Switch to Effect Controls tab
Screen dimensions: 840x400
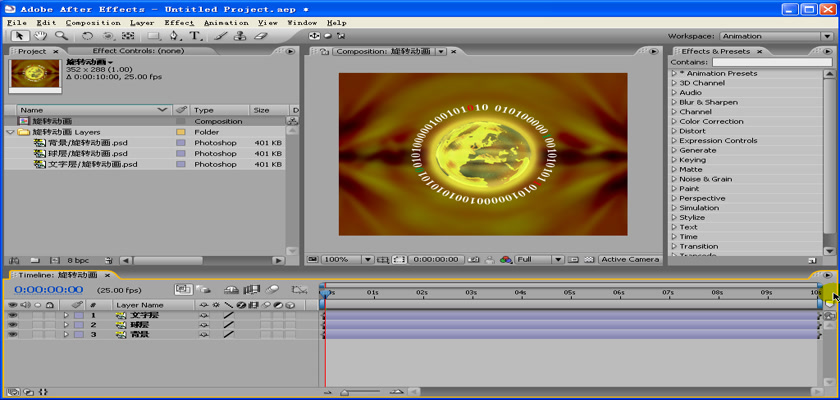(x=138, y=51)
